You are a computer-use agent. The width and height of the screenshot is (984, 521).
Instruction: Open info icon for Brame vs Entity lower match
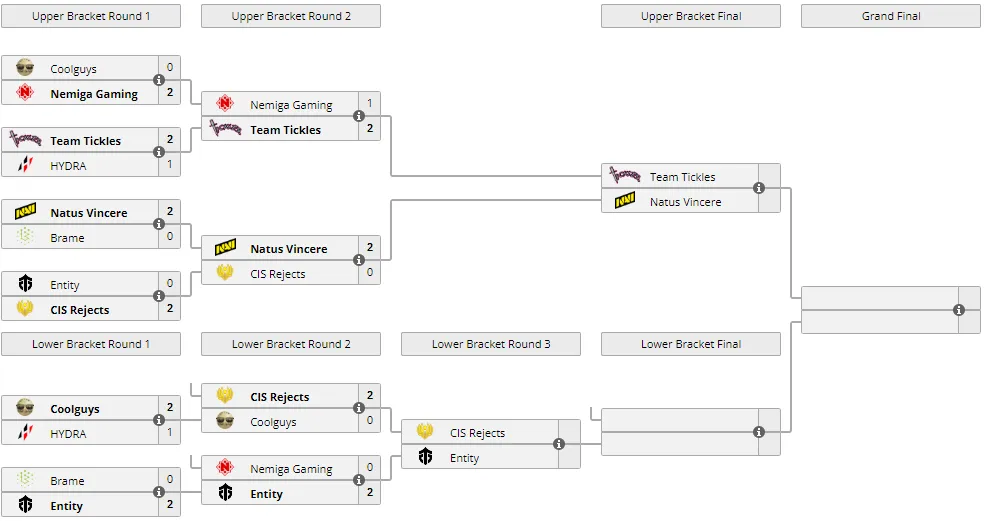(x=159, y=493)
